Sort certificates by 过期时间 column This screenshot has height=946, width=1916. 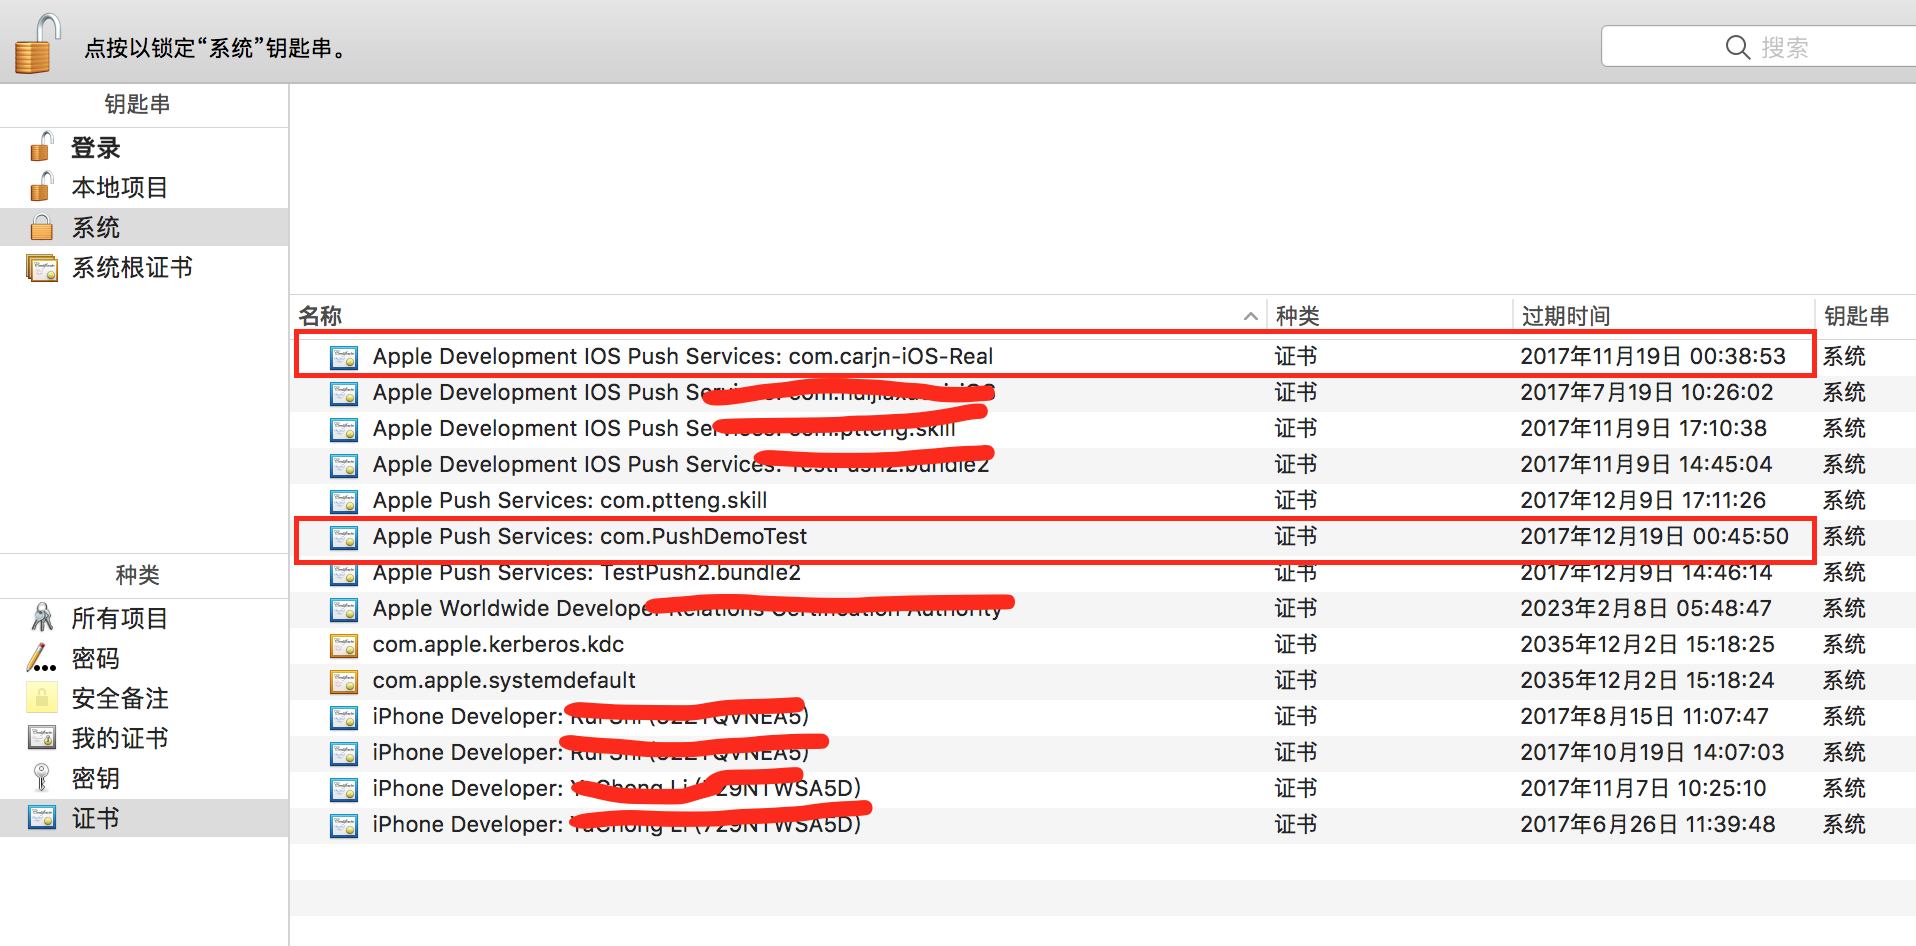1565,316
